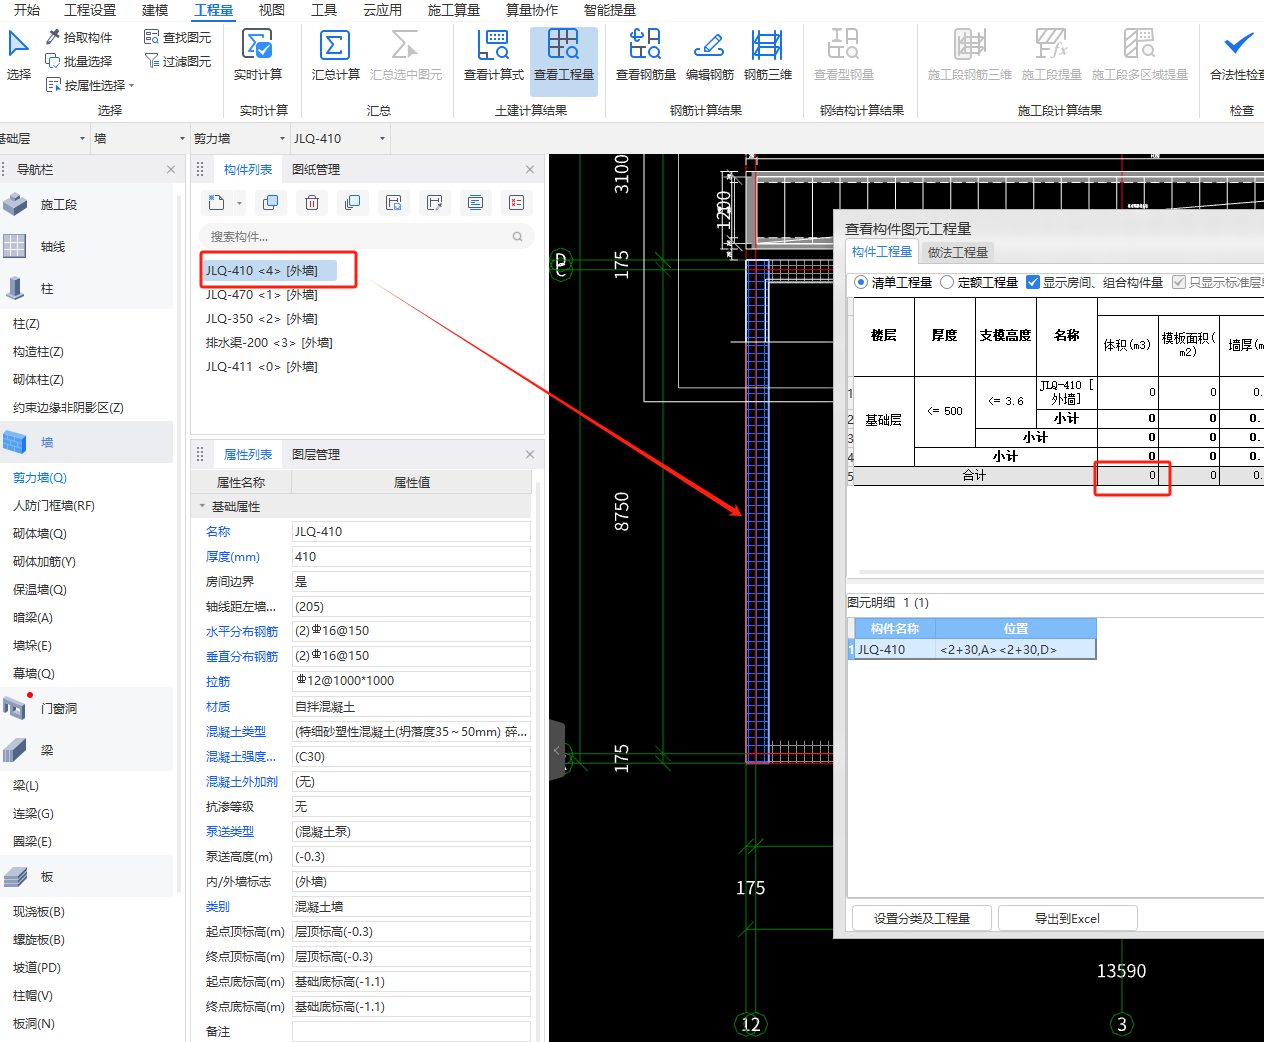The image size is (1264, 1042).
Task: Switch to the 建模 ribbon tab
Action: (155, 10)
